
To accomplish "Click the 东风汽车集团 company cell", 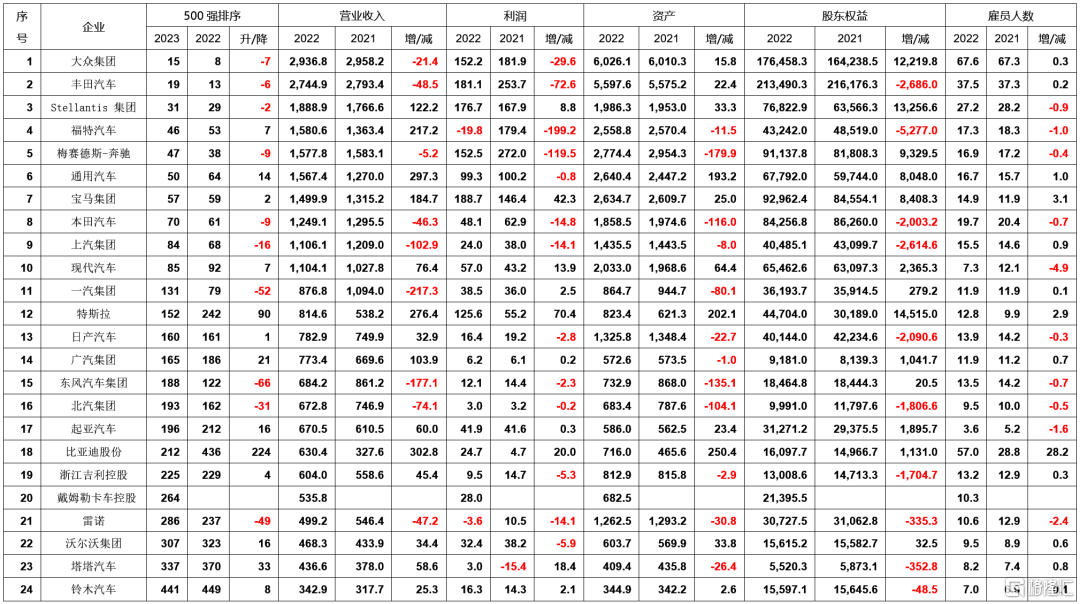I will (94, 383).
